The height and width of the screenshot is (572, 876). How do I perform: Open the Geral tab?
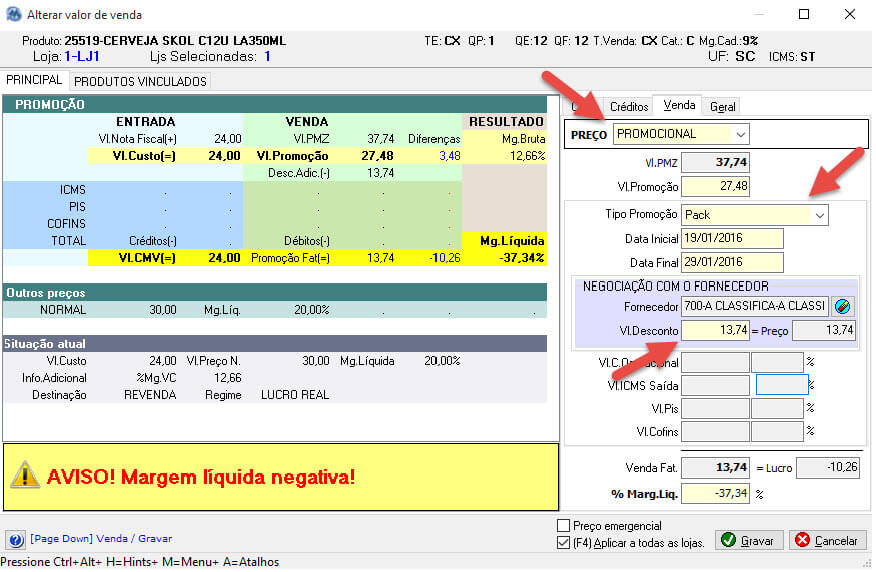coord(722,106)
